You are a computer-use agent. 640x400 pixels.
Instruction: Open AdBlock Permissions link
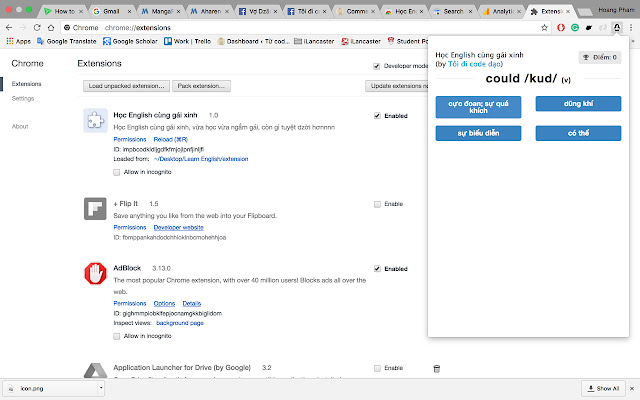tap(130, 304)
